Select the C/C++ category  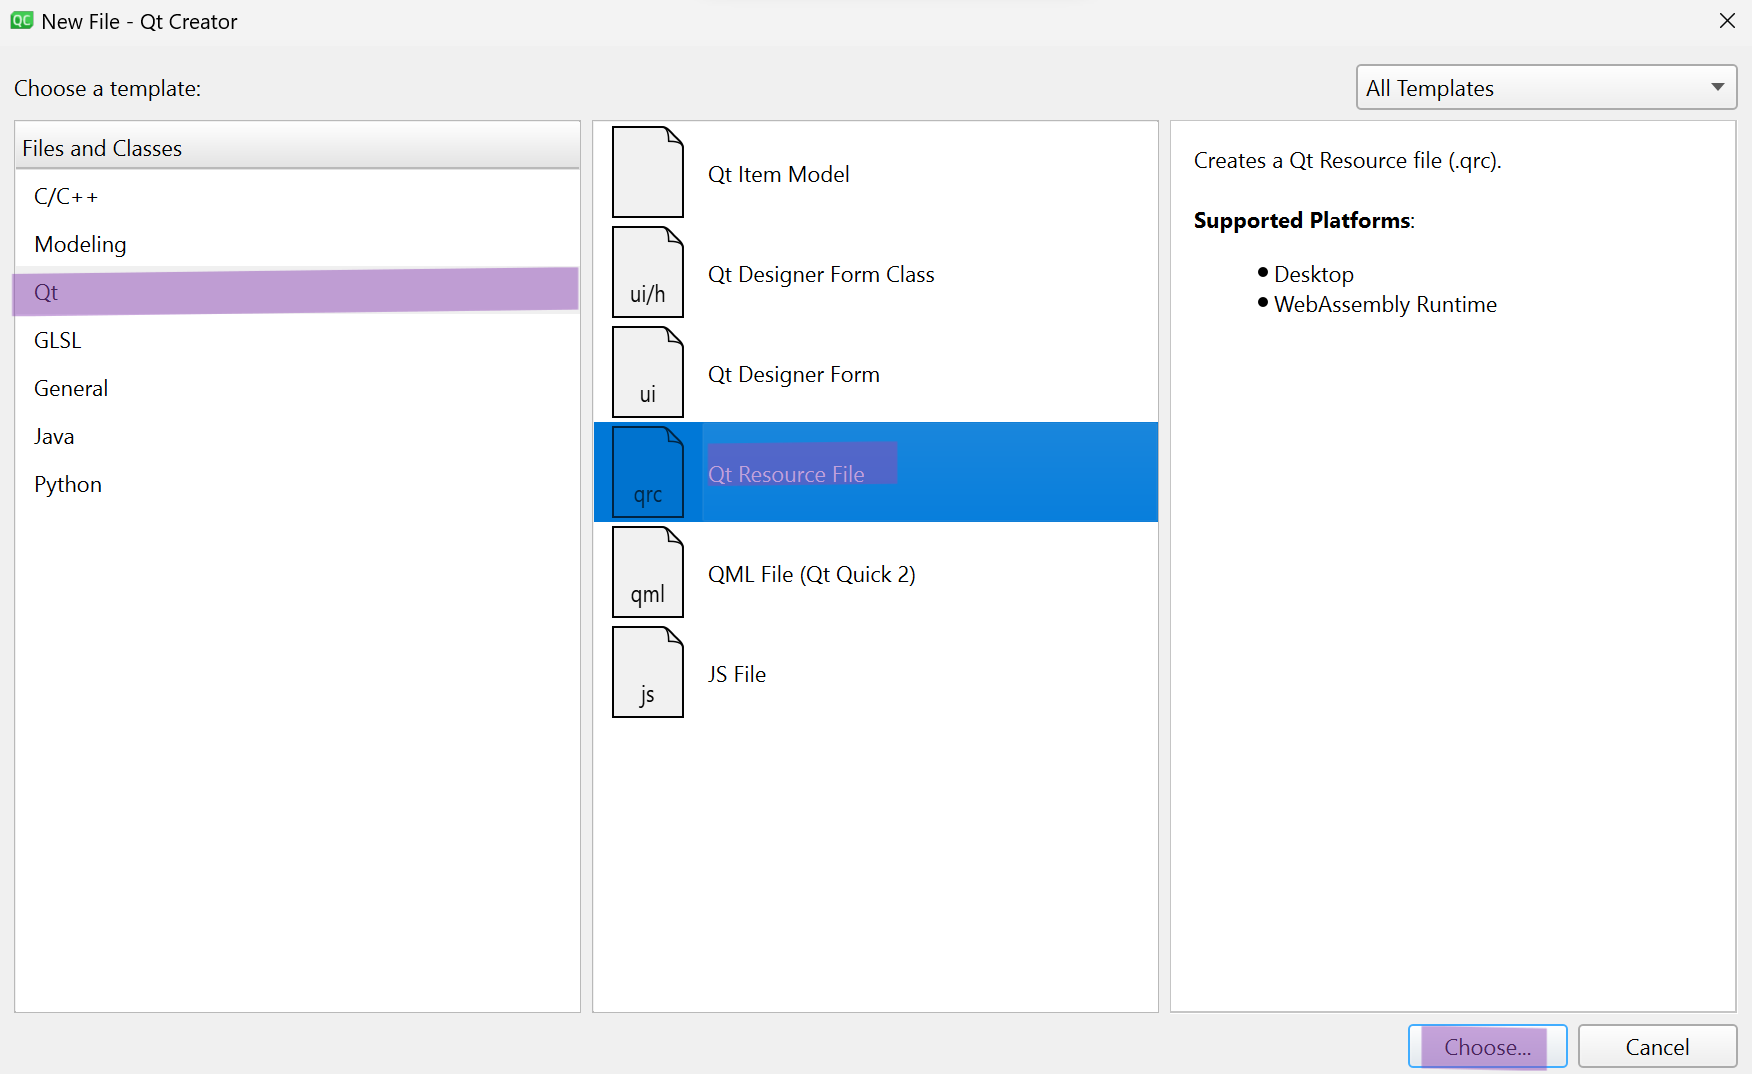[297, 196]
